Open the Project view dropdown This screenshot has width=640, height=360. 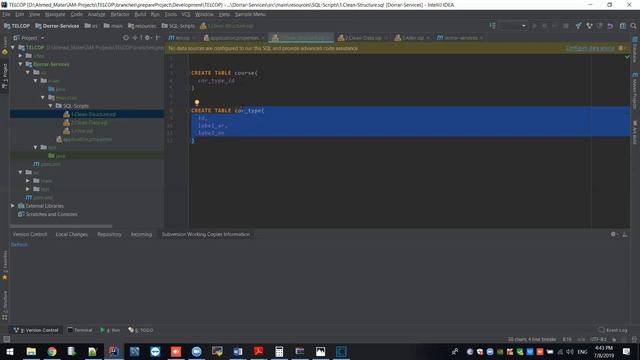[x=29, y=38]
